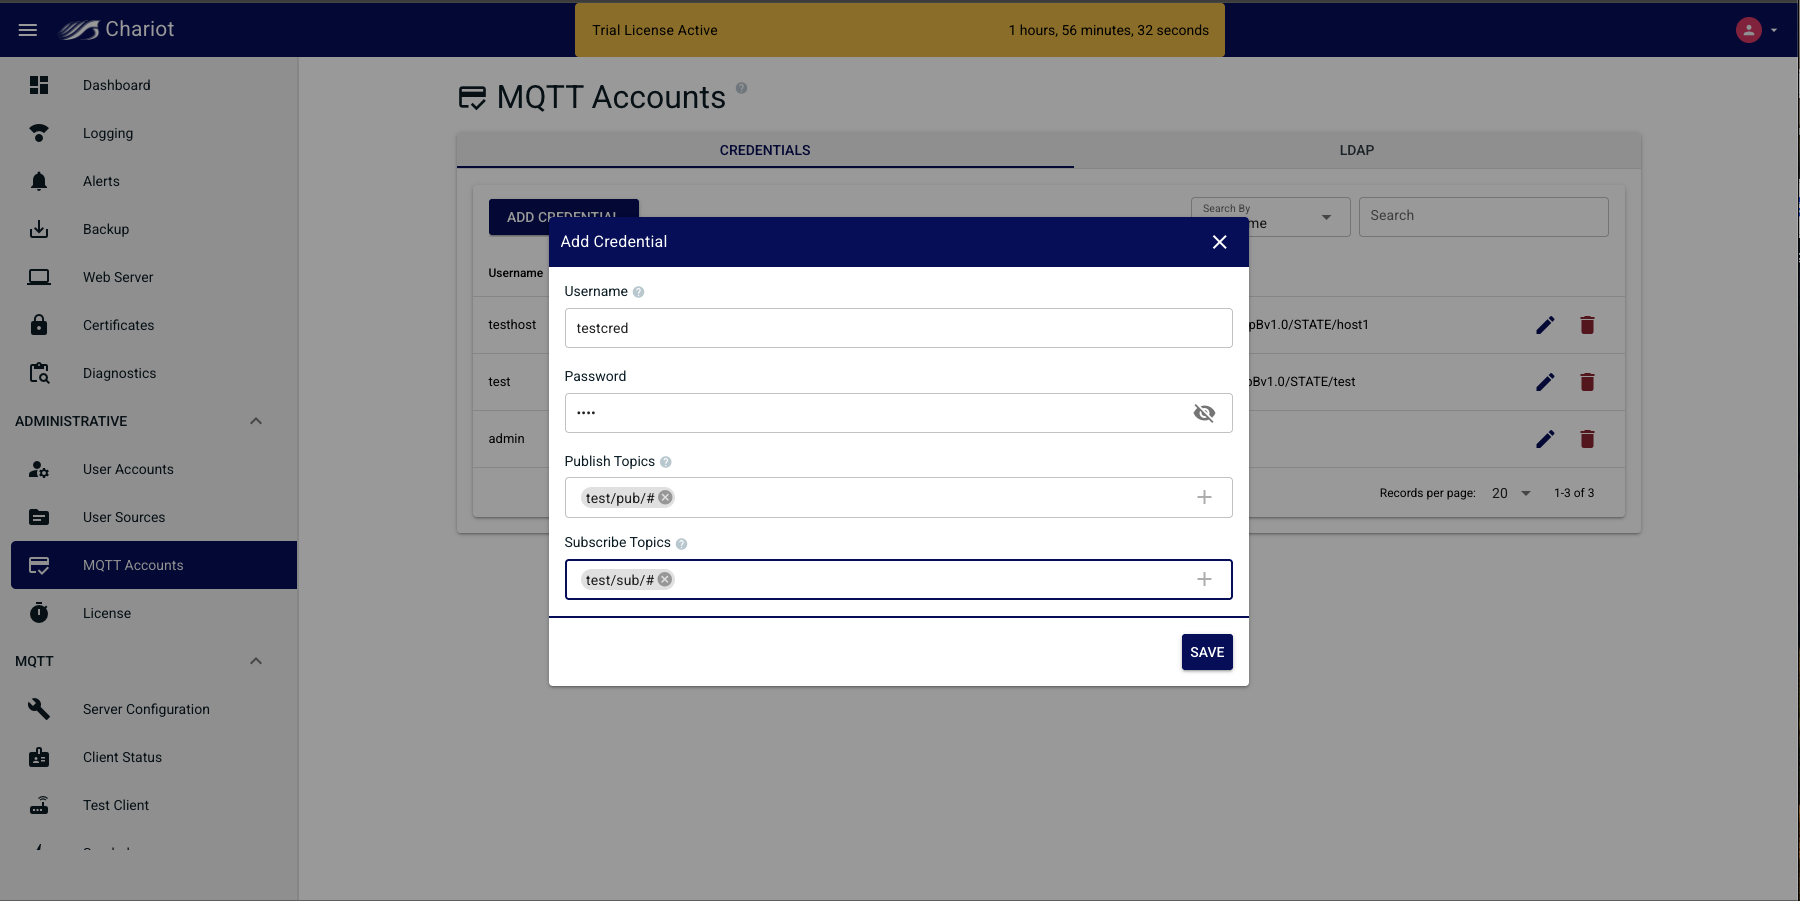Click the Username help question icon
The width and height of the screenshot is (1800, 901).
(x=638, y=292)
